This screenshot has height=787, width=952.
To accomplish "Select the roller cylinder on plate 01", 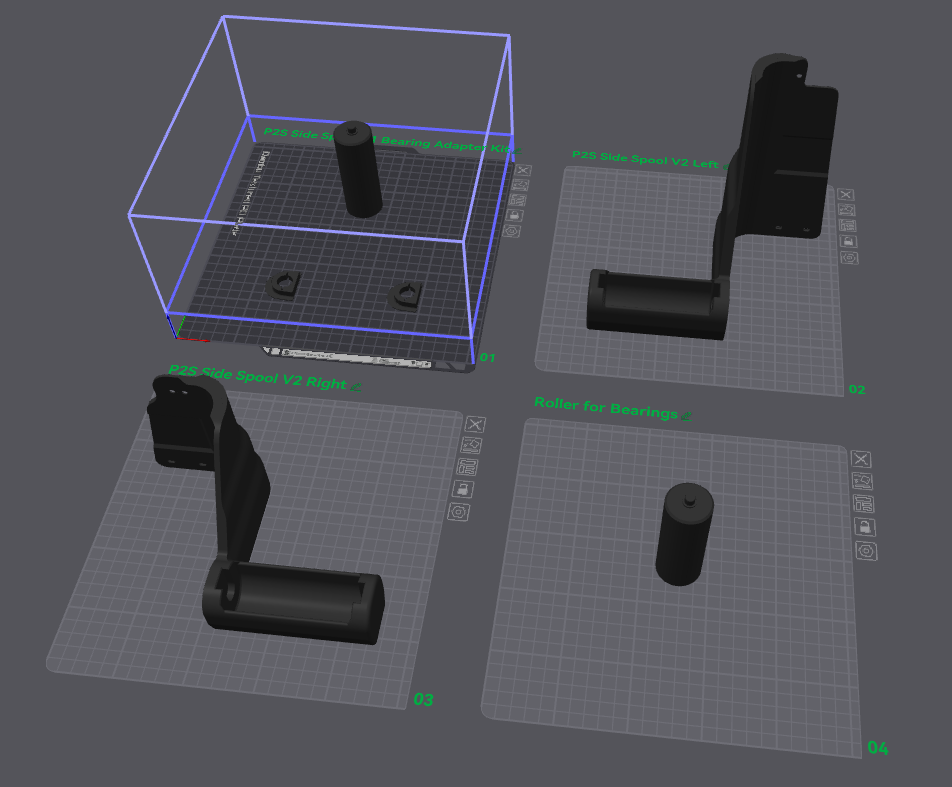I will [x=358, y=169].
